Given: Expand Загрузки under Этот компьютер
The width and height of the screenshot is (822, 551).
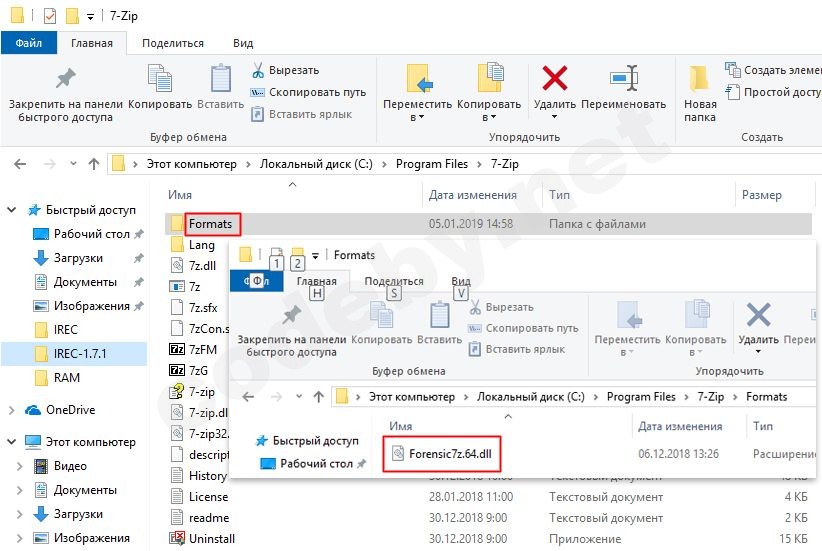Looking at the screenshot, I should pyautogui.click(x=19, y=514).
